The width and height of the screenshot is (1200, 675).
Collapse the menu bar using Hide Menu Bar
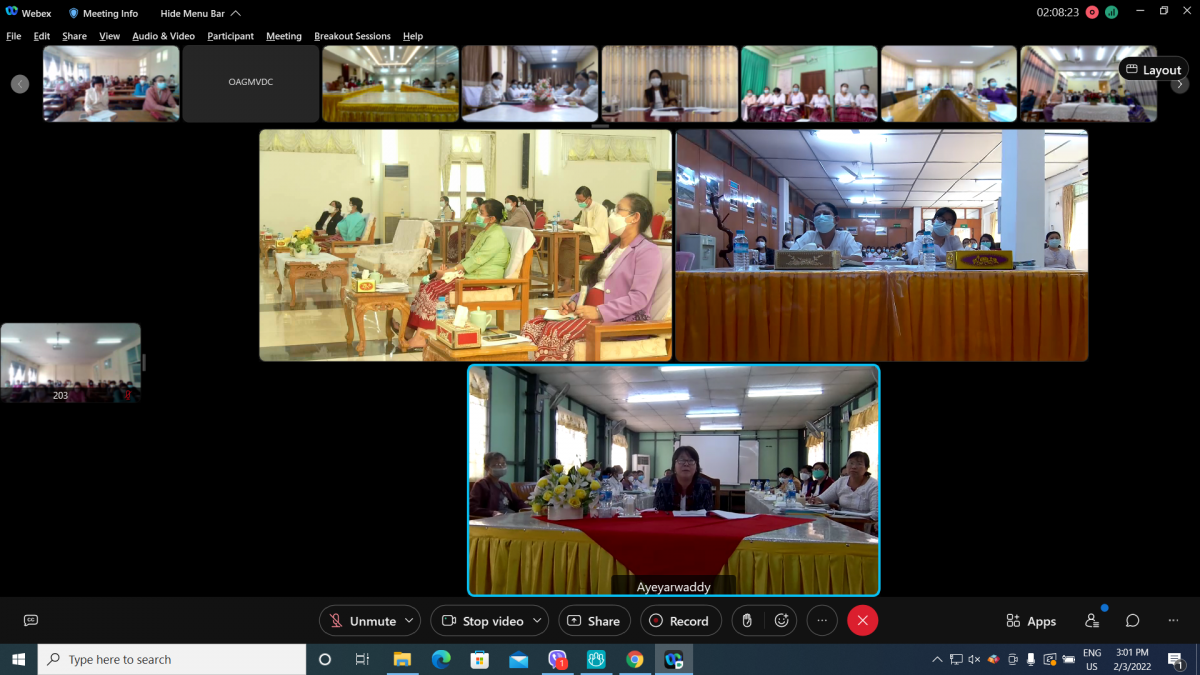[200, 13]
